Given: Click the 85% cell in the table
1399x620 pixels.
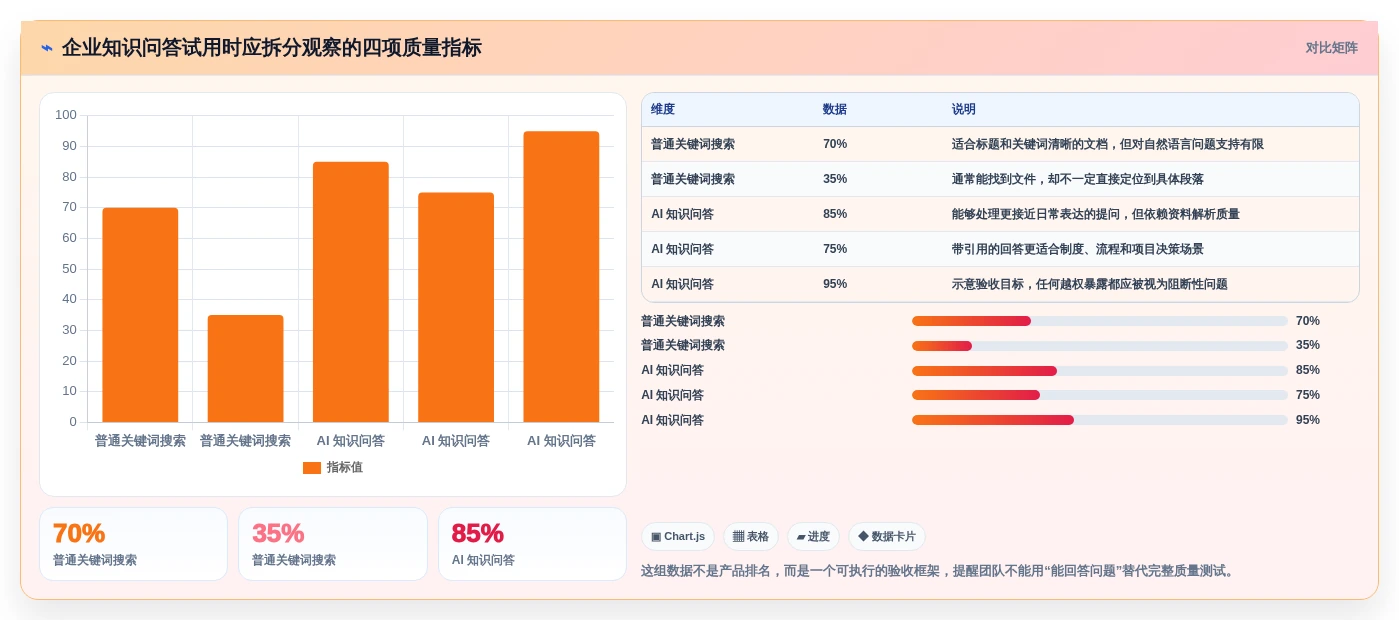Looking at the screenshot, I should [x=835, y=214].
